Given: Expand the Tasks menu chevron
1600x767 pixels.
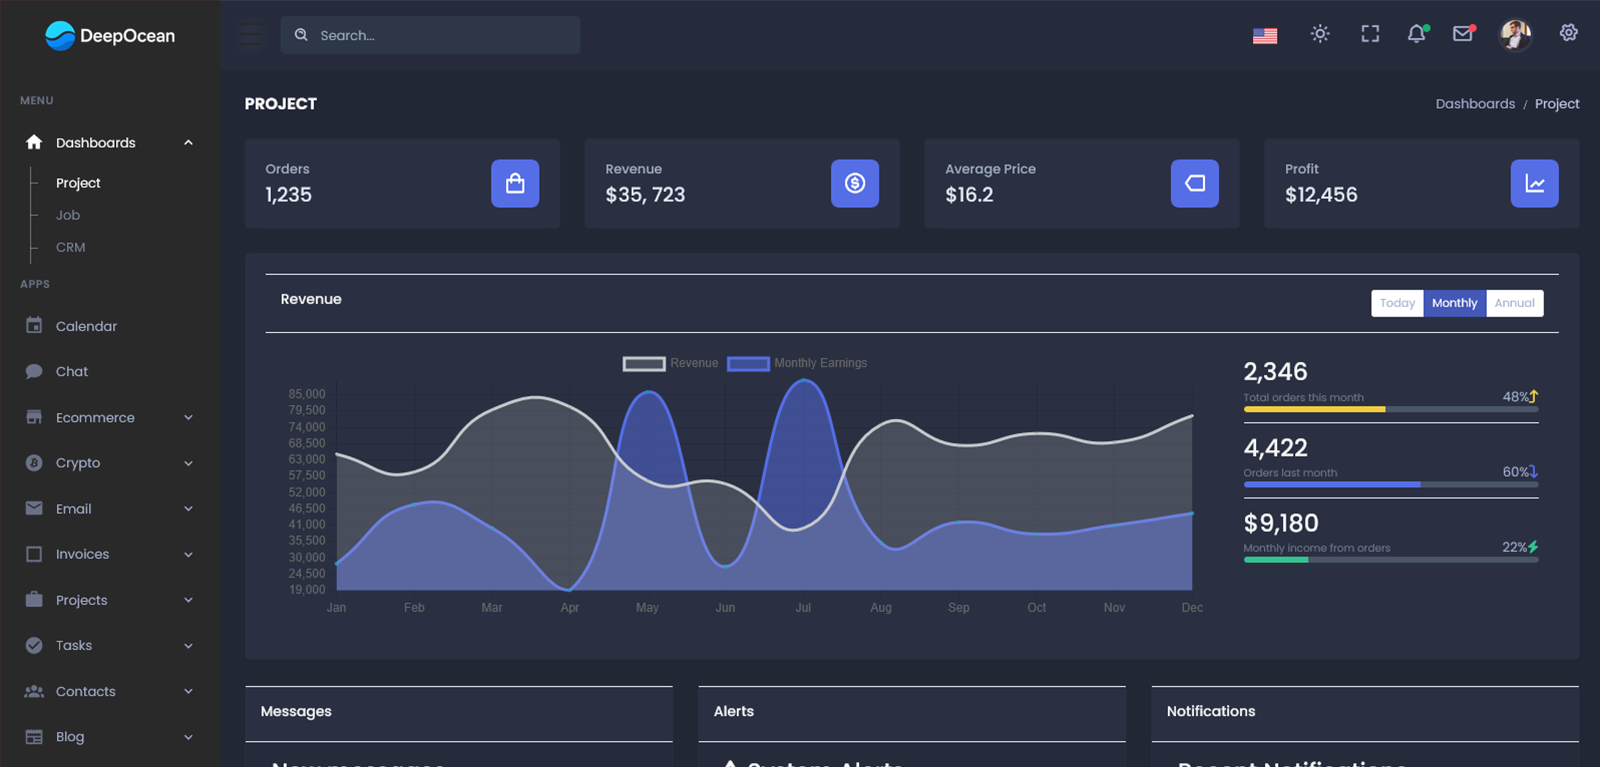Looking at the screenshot, I should pos(188,646).
